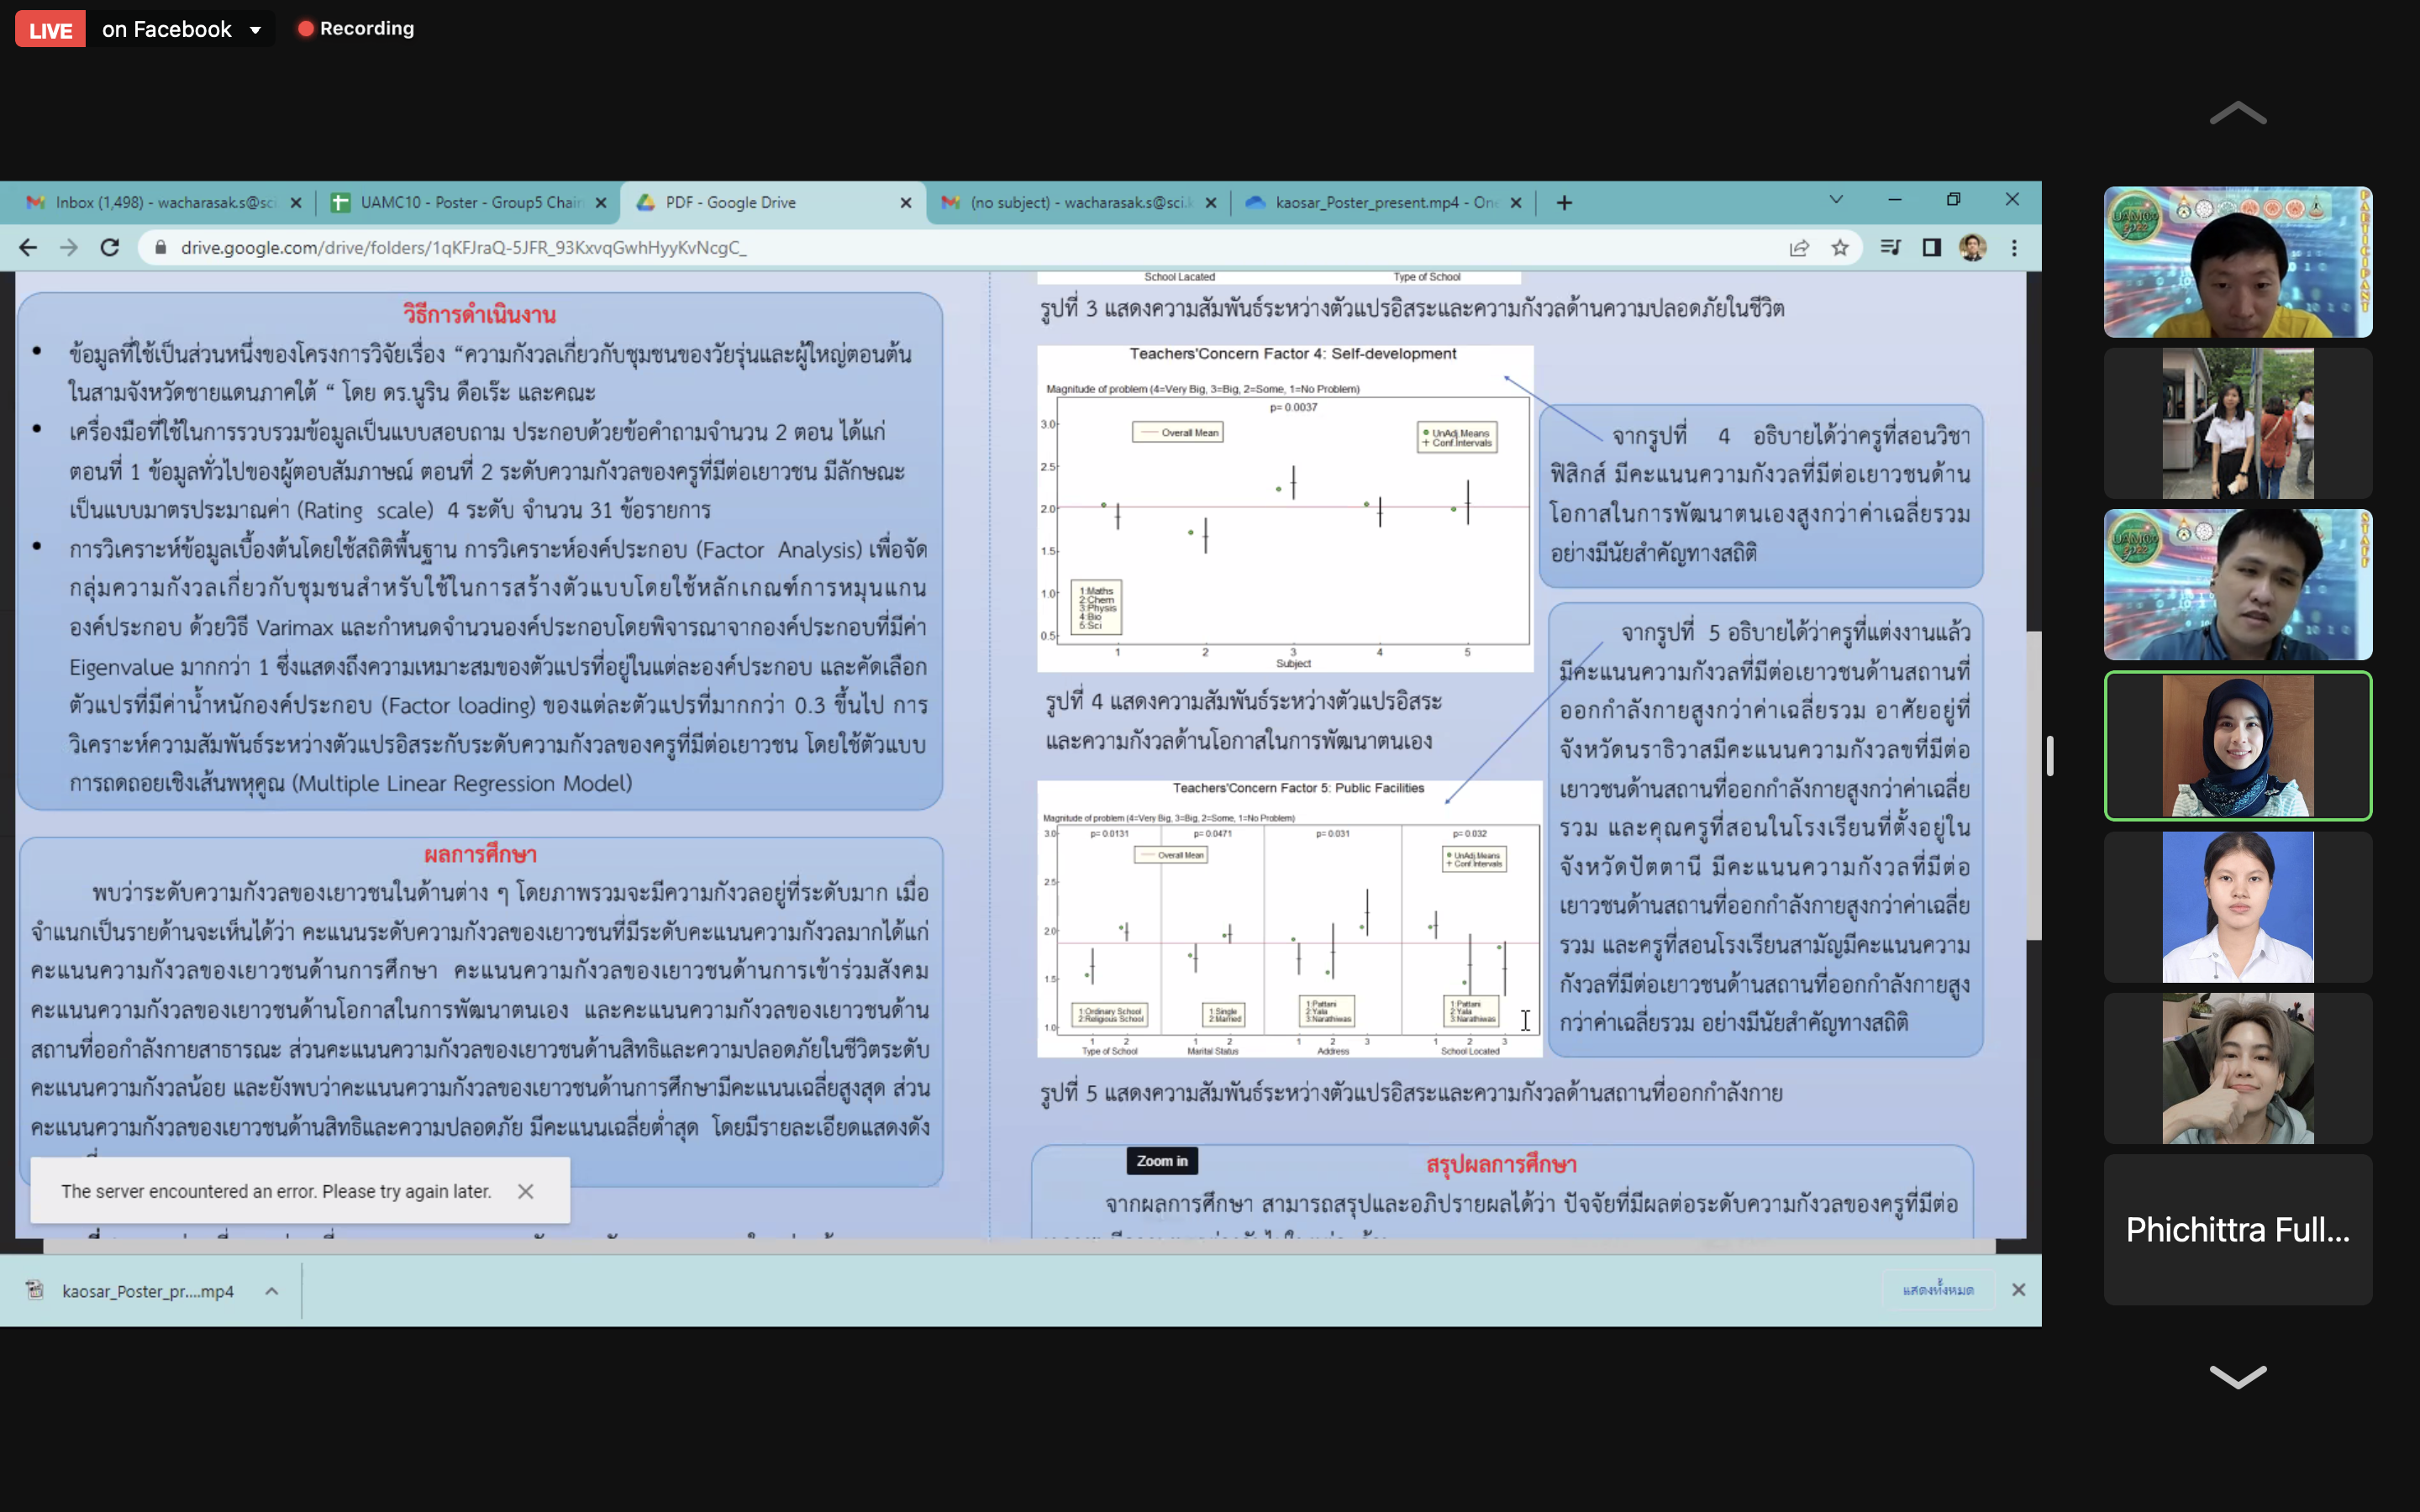Screen dimensions: 2420x1512
Task: Switch to the (no subject) Gmail tab
Action: pyautogui.click(x=1078, y=202)
